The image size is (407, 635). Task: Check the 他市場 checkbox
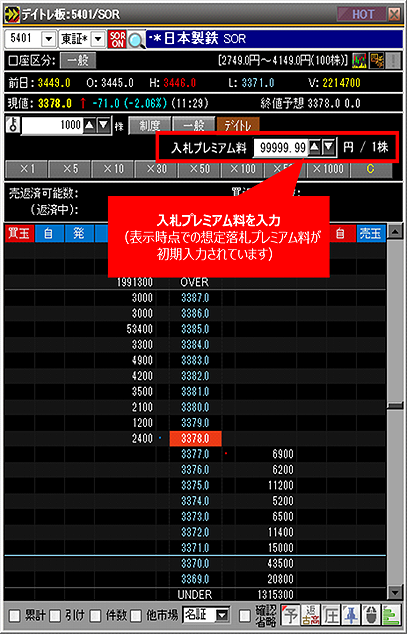pyautogui.click(x=136, y=616)
